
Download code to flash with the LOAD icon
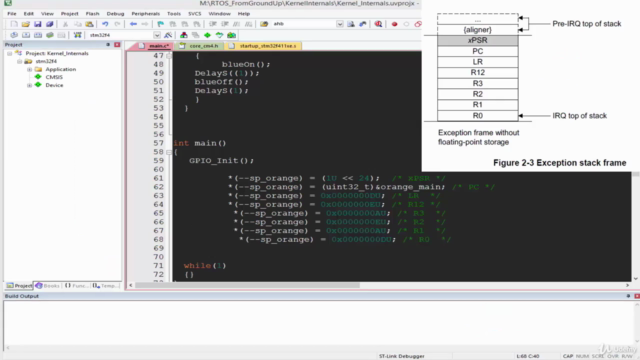pyautogui.click(x=77, y=35)
